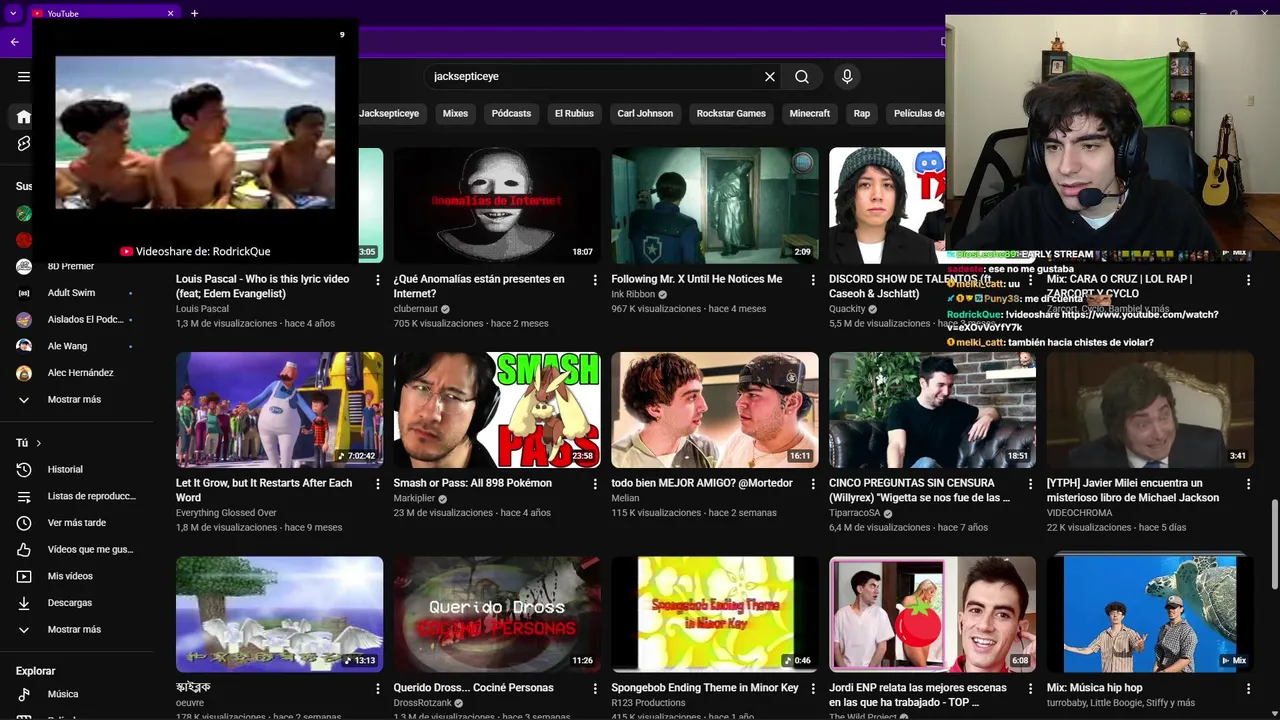Open options for Louis Pascal lyric video
This screenshot has width=1280, height=720.
(378, 280)
